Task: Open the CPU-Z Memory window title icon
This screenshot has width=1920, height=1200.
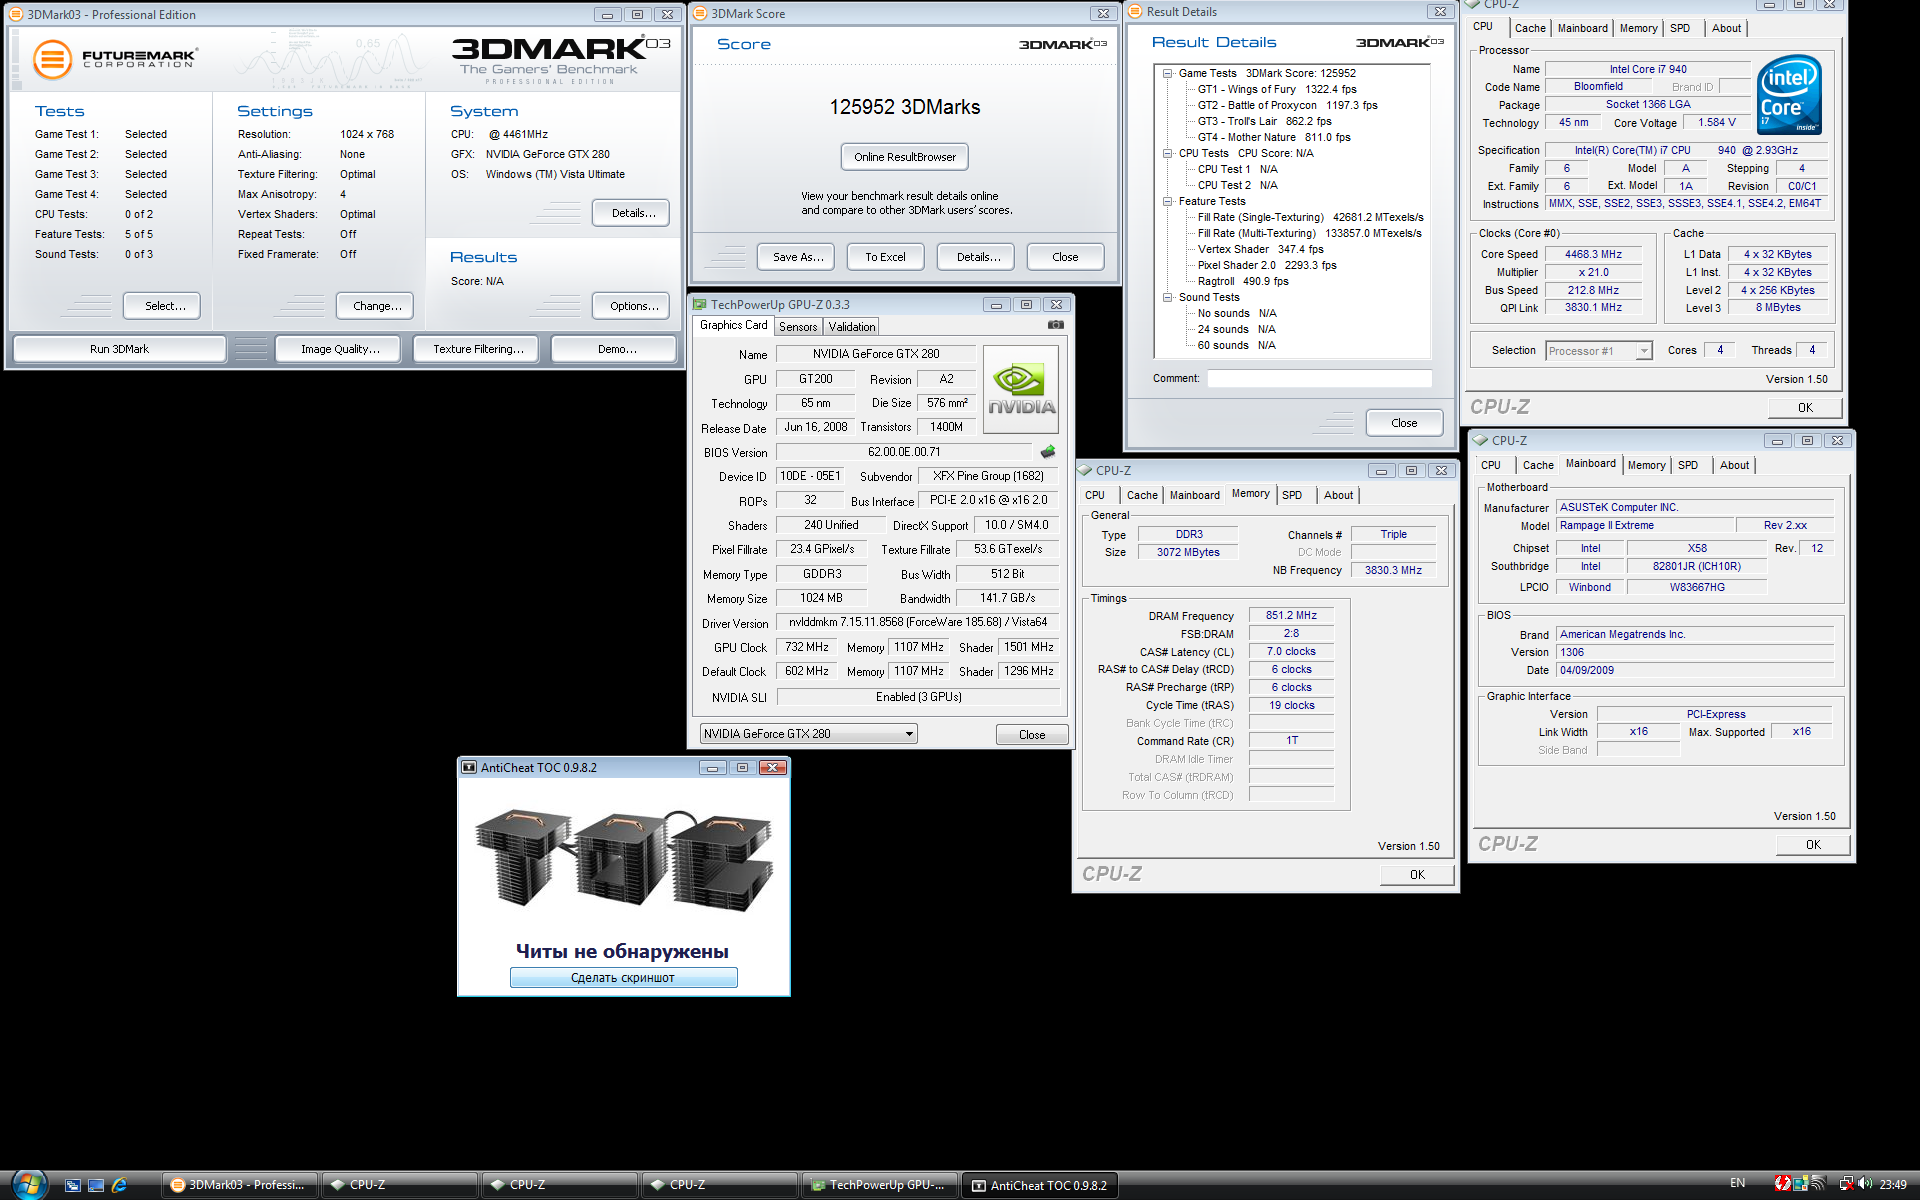Action: 1084,470
